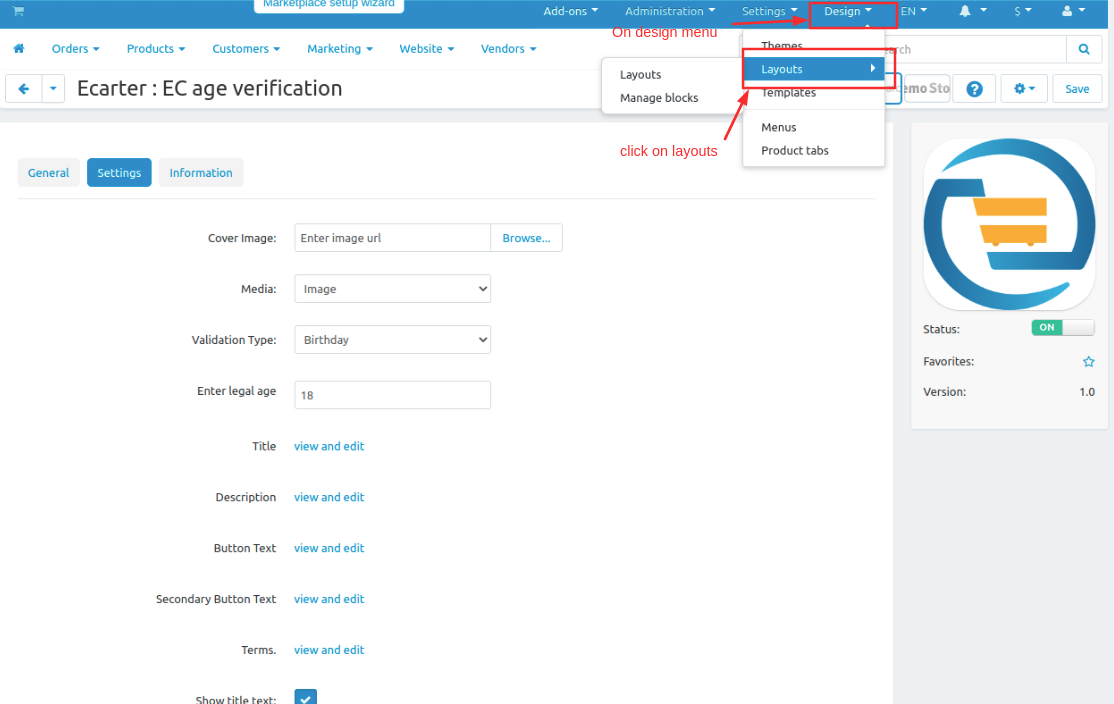Click the shopping cart icon in top bar
Viewport: 1114px width, 704px height.
(18, 11)
